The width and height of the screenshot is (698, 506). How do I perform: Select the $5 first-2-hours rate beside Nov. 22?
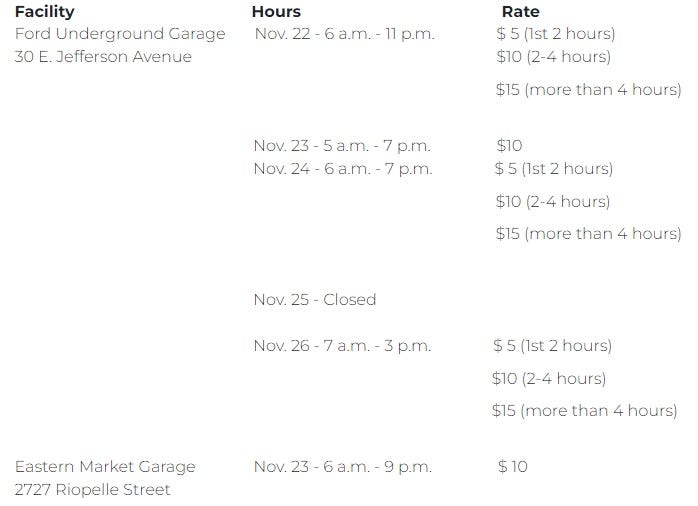pos(555,34)
